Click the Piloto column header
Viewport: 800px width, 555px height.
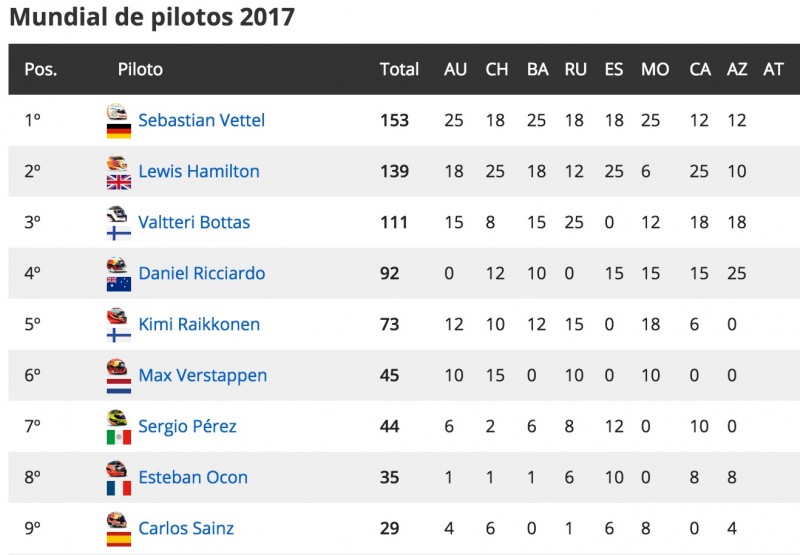(140, 69)
